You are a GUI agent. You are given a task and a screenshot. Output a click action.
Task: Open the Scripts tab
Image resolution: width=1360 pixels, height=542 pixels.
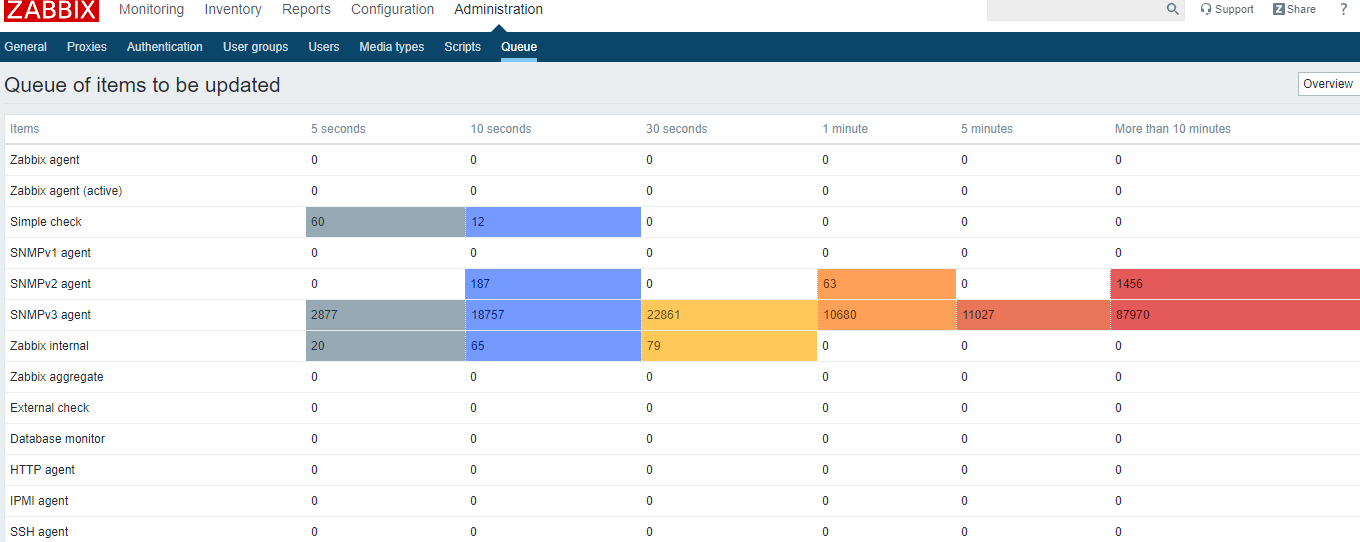(462, 47)
